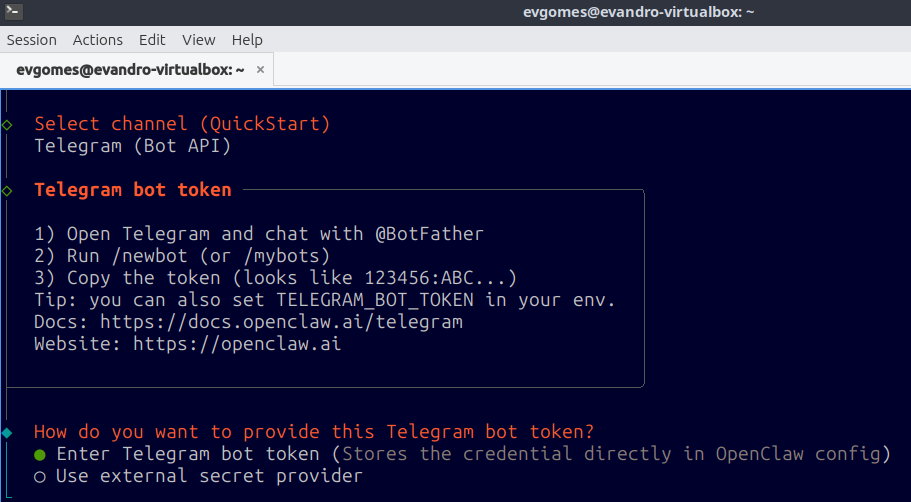Click the Telegram bot token heading
Viewport: 911px width, 502px height.
tap(133, 190)
